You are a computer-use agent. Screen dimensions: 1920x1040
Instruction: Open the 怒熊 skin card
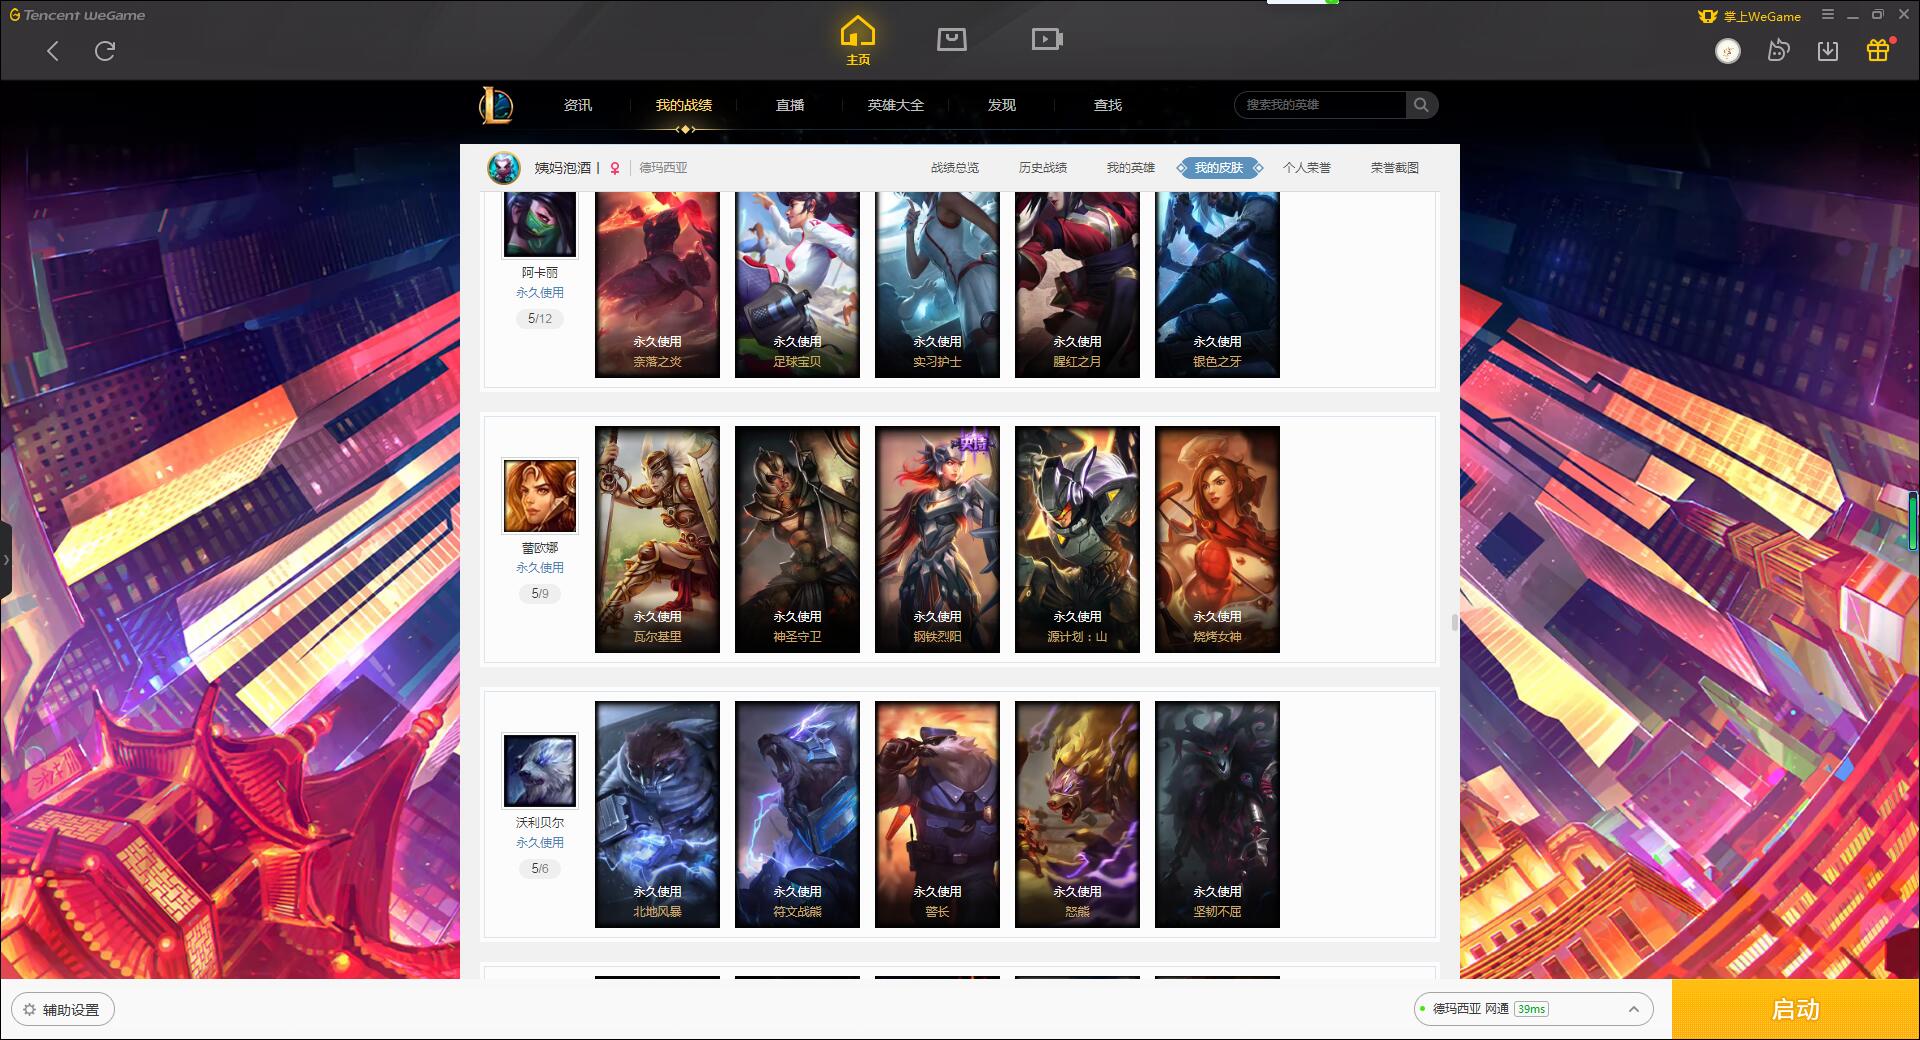click(x=1077, y=815)
